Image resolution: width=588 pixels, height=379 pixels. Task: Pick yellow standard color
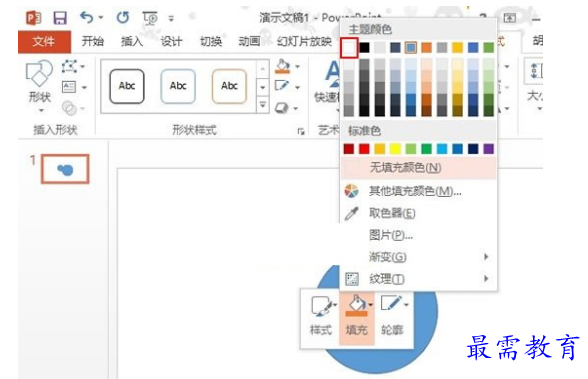[395, 149]
